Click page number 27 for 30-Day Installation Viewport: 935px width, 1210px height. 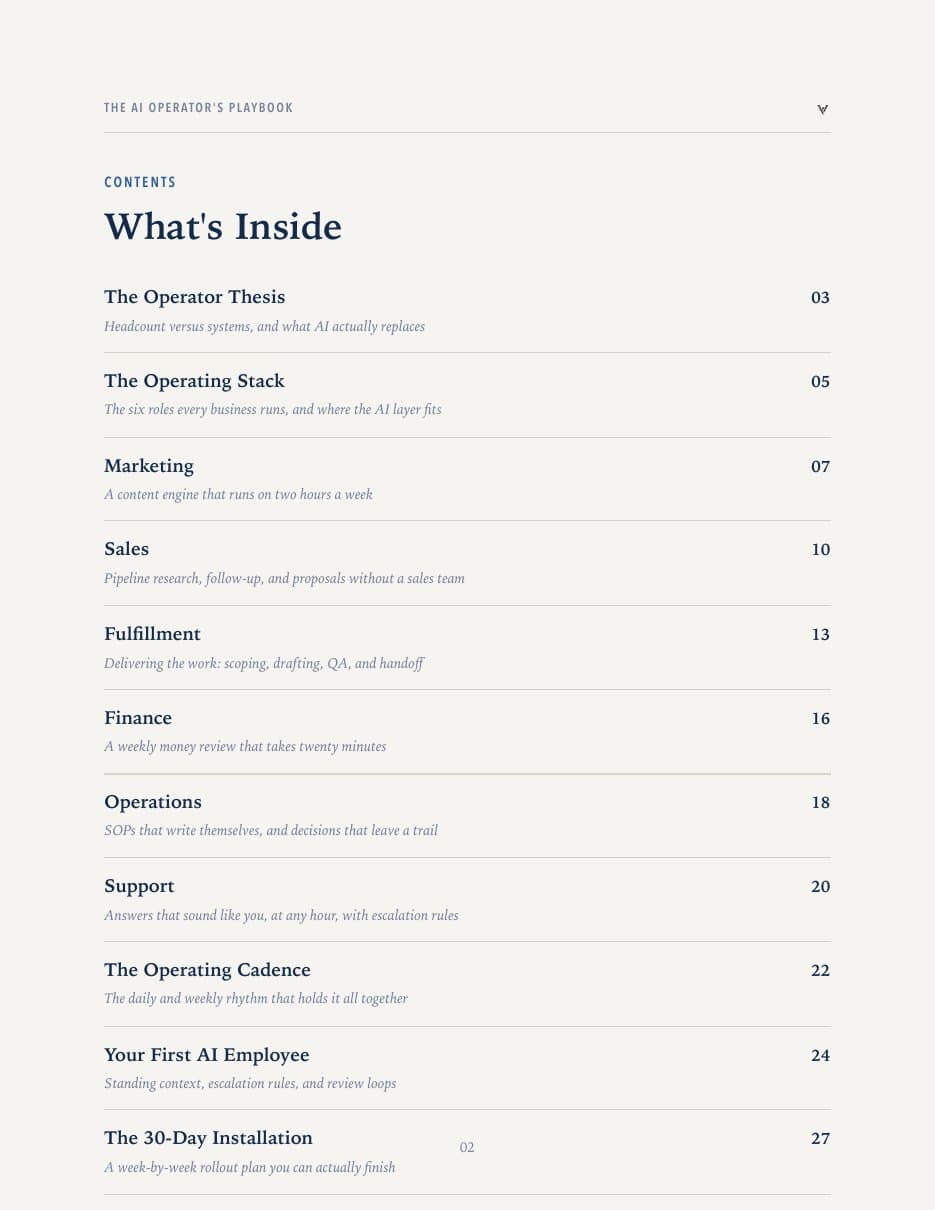pyautogui.click(x=820, y=1138)
